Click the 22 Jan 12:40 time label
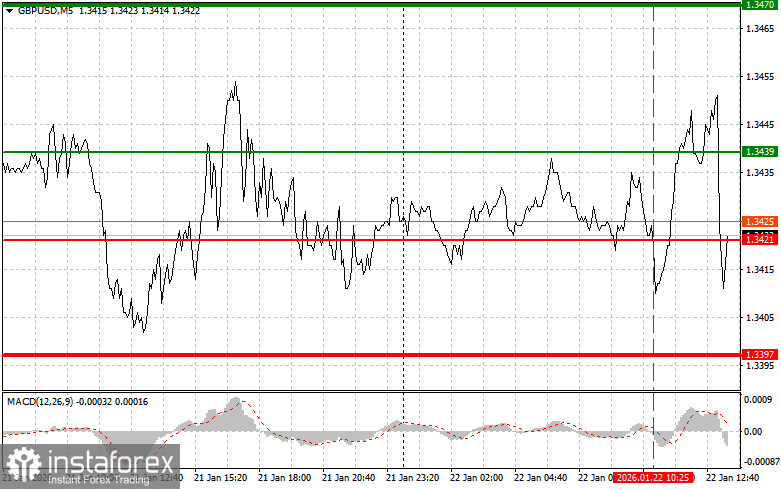The height and width of the screenshot is (489, 781). 733,478
